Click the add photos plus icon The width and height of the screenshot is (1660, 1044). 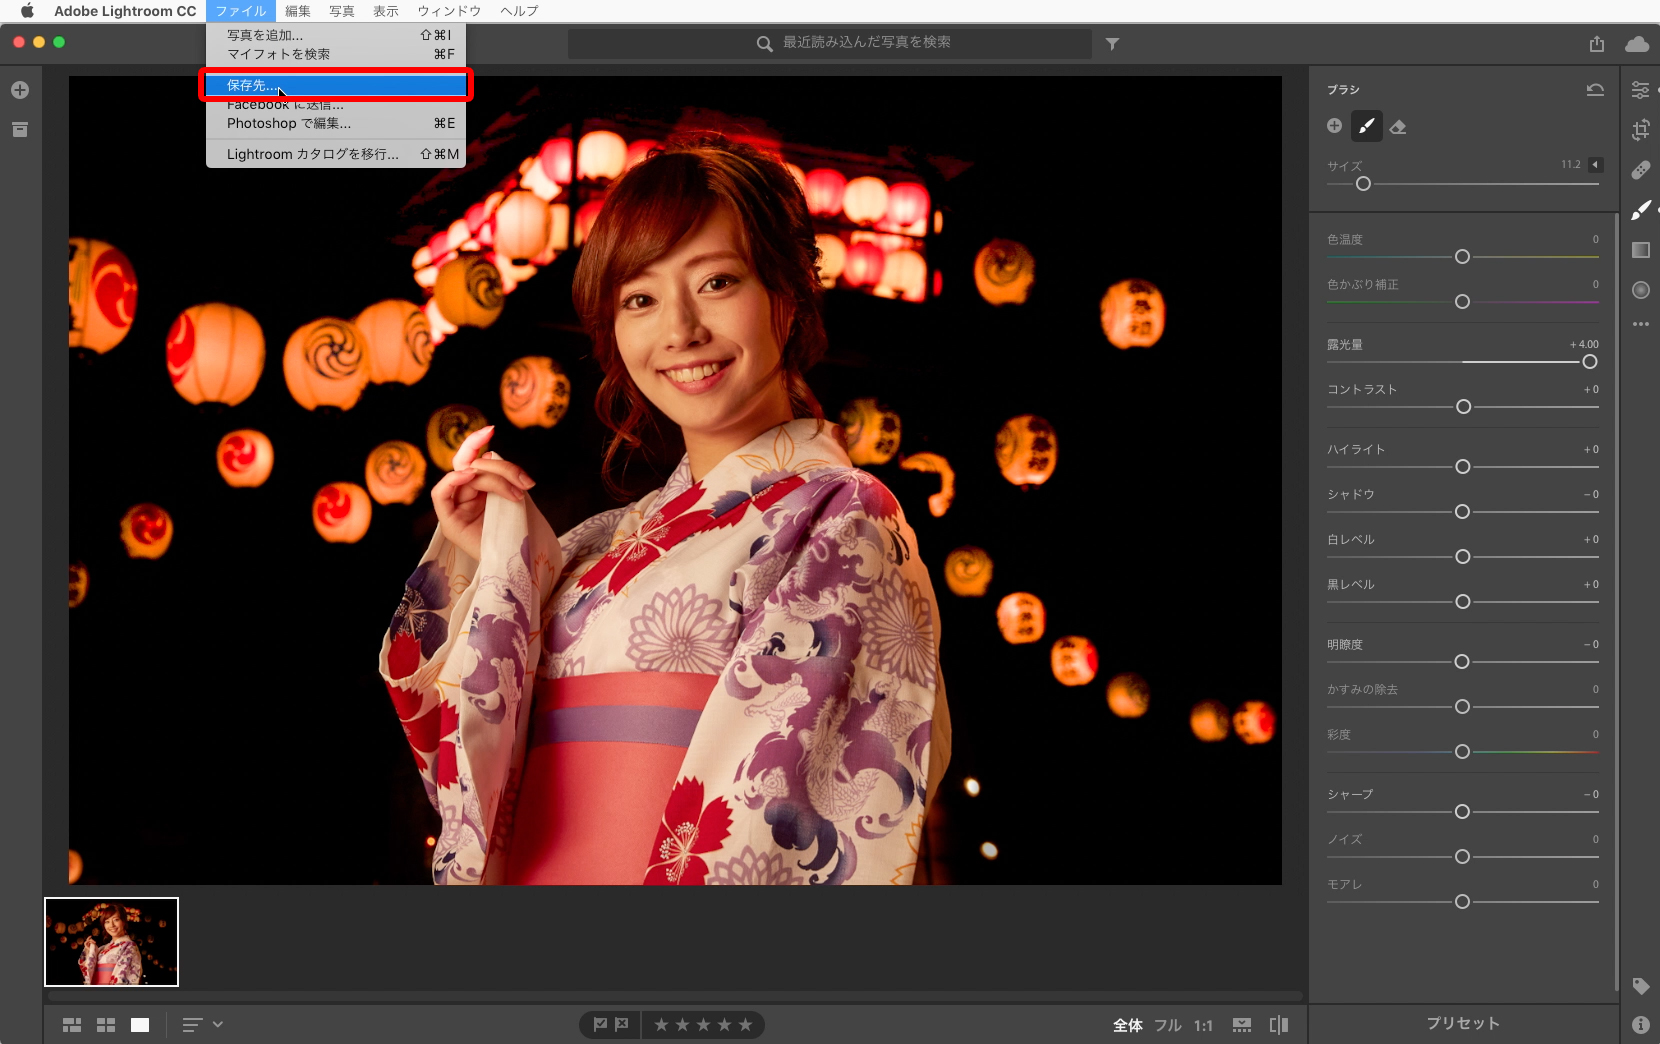(x=20, y=90)
